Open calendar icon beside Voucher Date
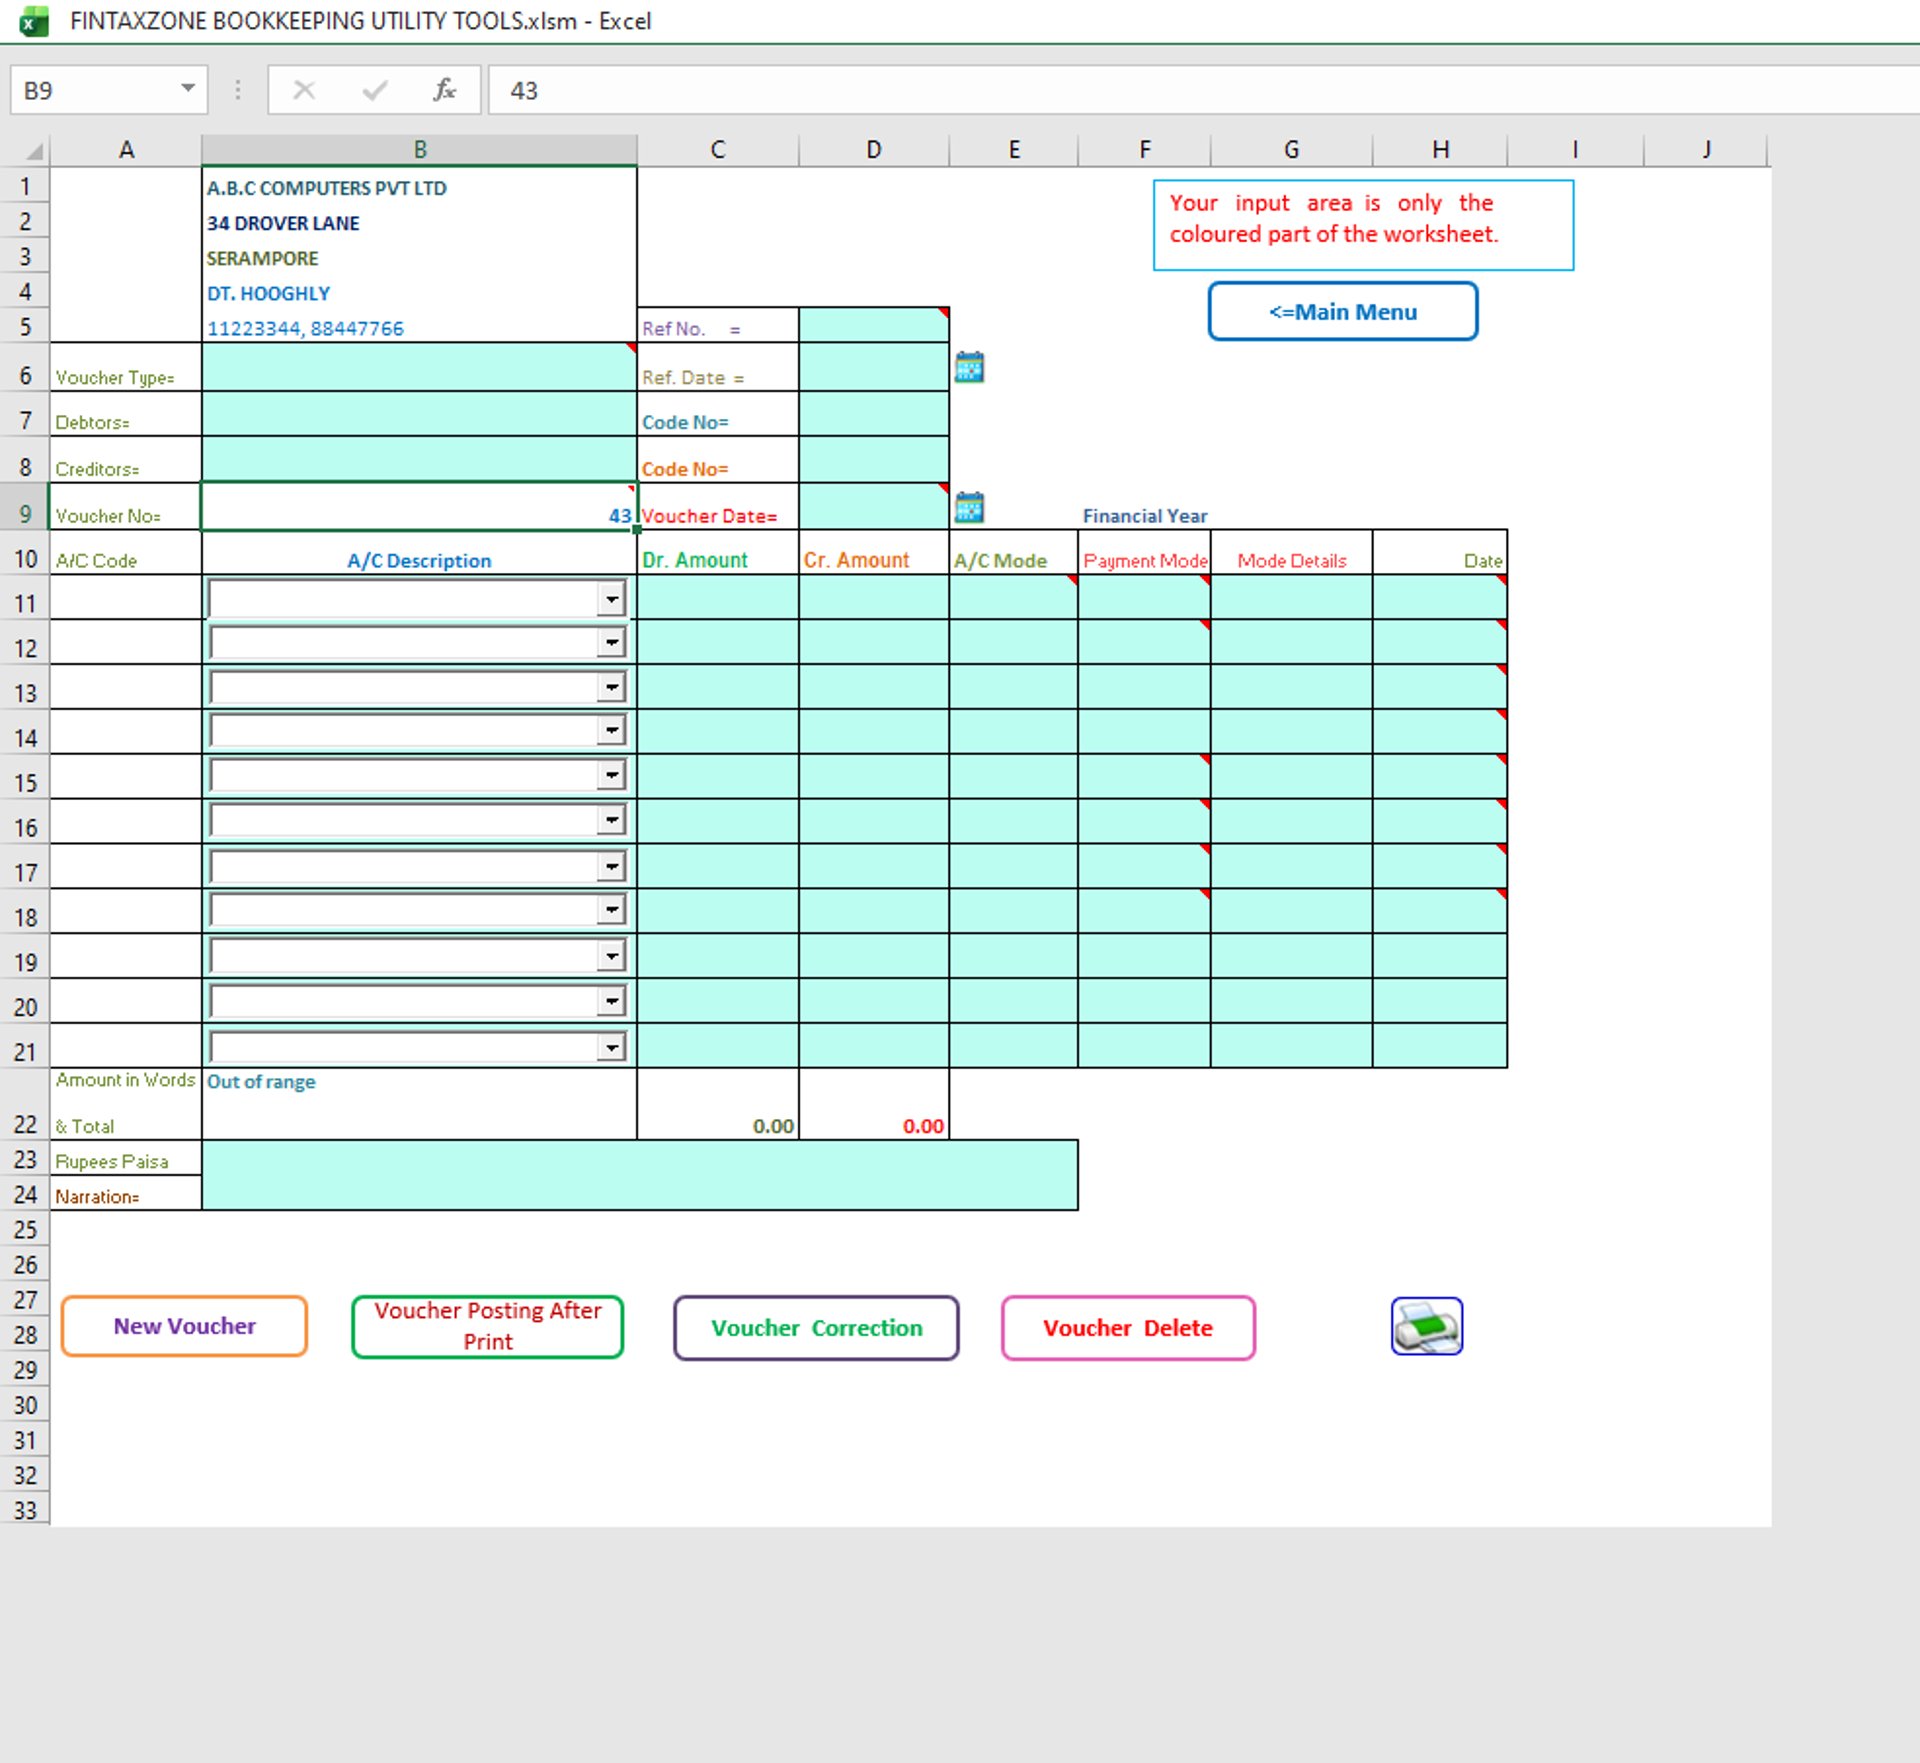 pos(969,507)
